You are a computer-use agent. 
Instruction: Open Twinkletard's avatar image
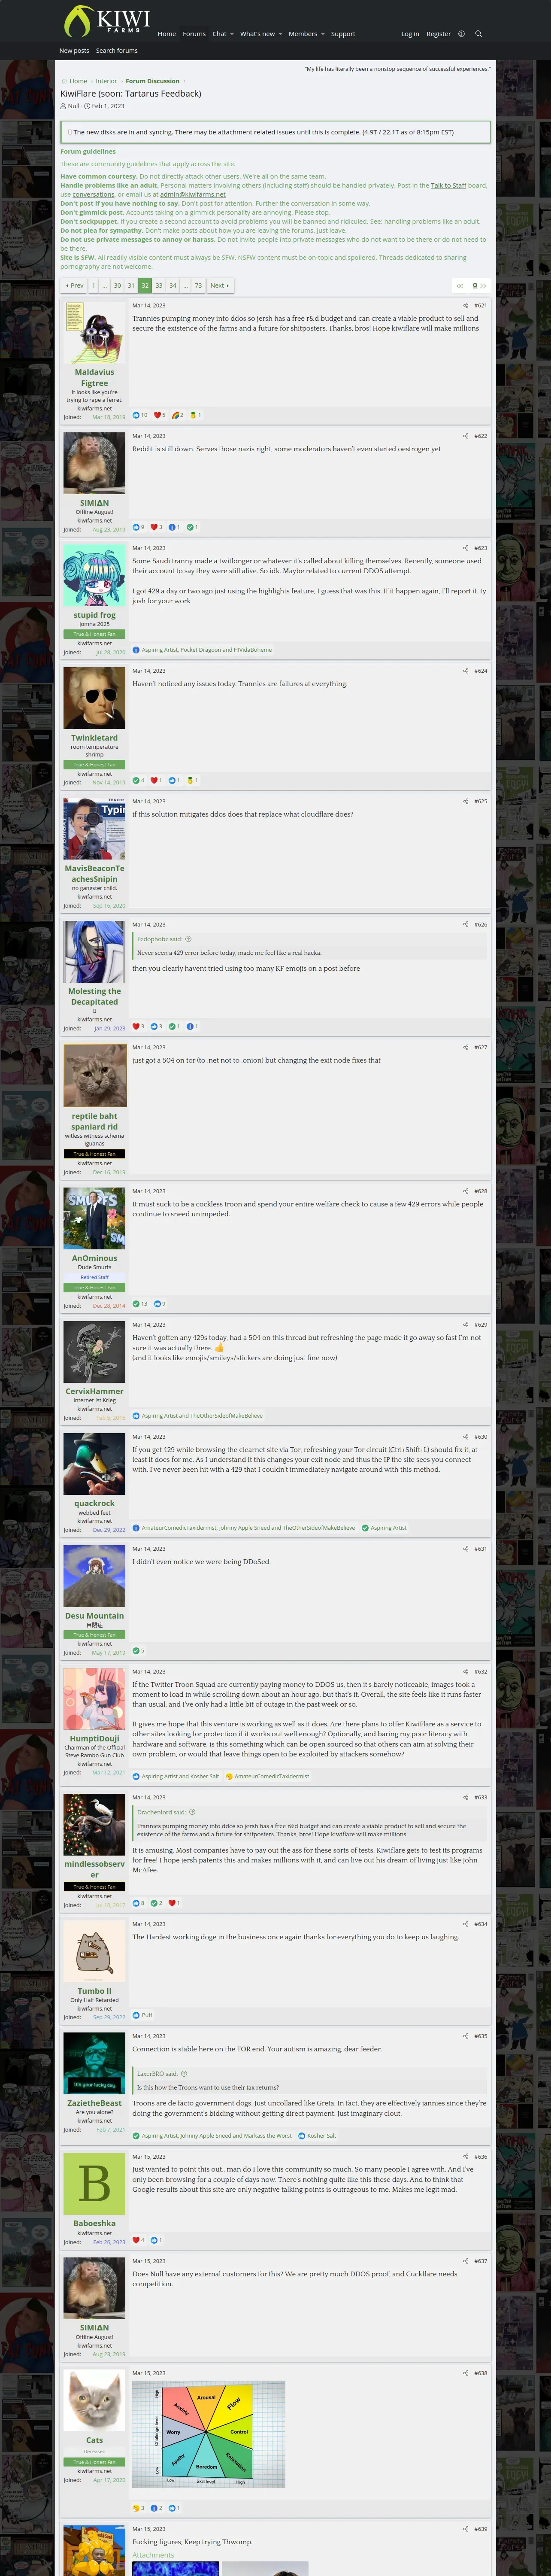pyautogui.click(x=94, y=698)
